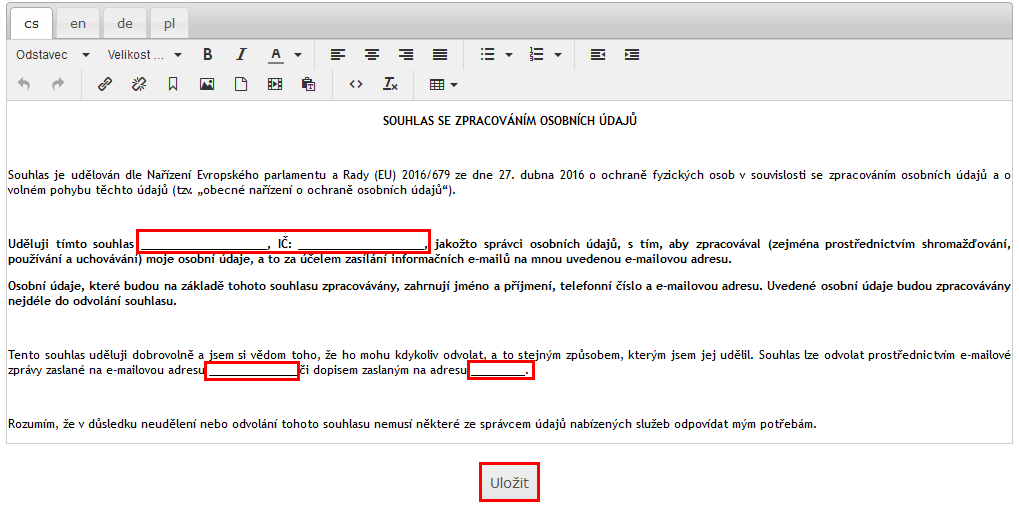Viewport: 1019px width, 506px height.
Task: Align text to the right
Action: (x=406, y=55)
